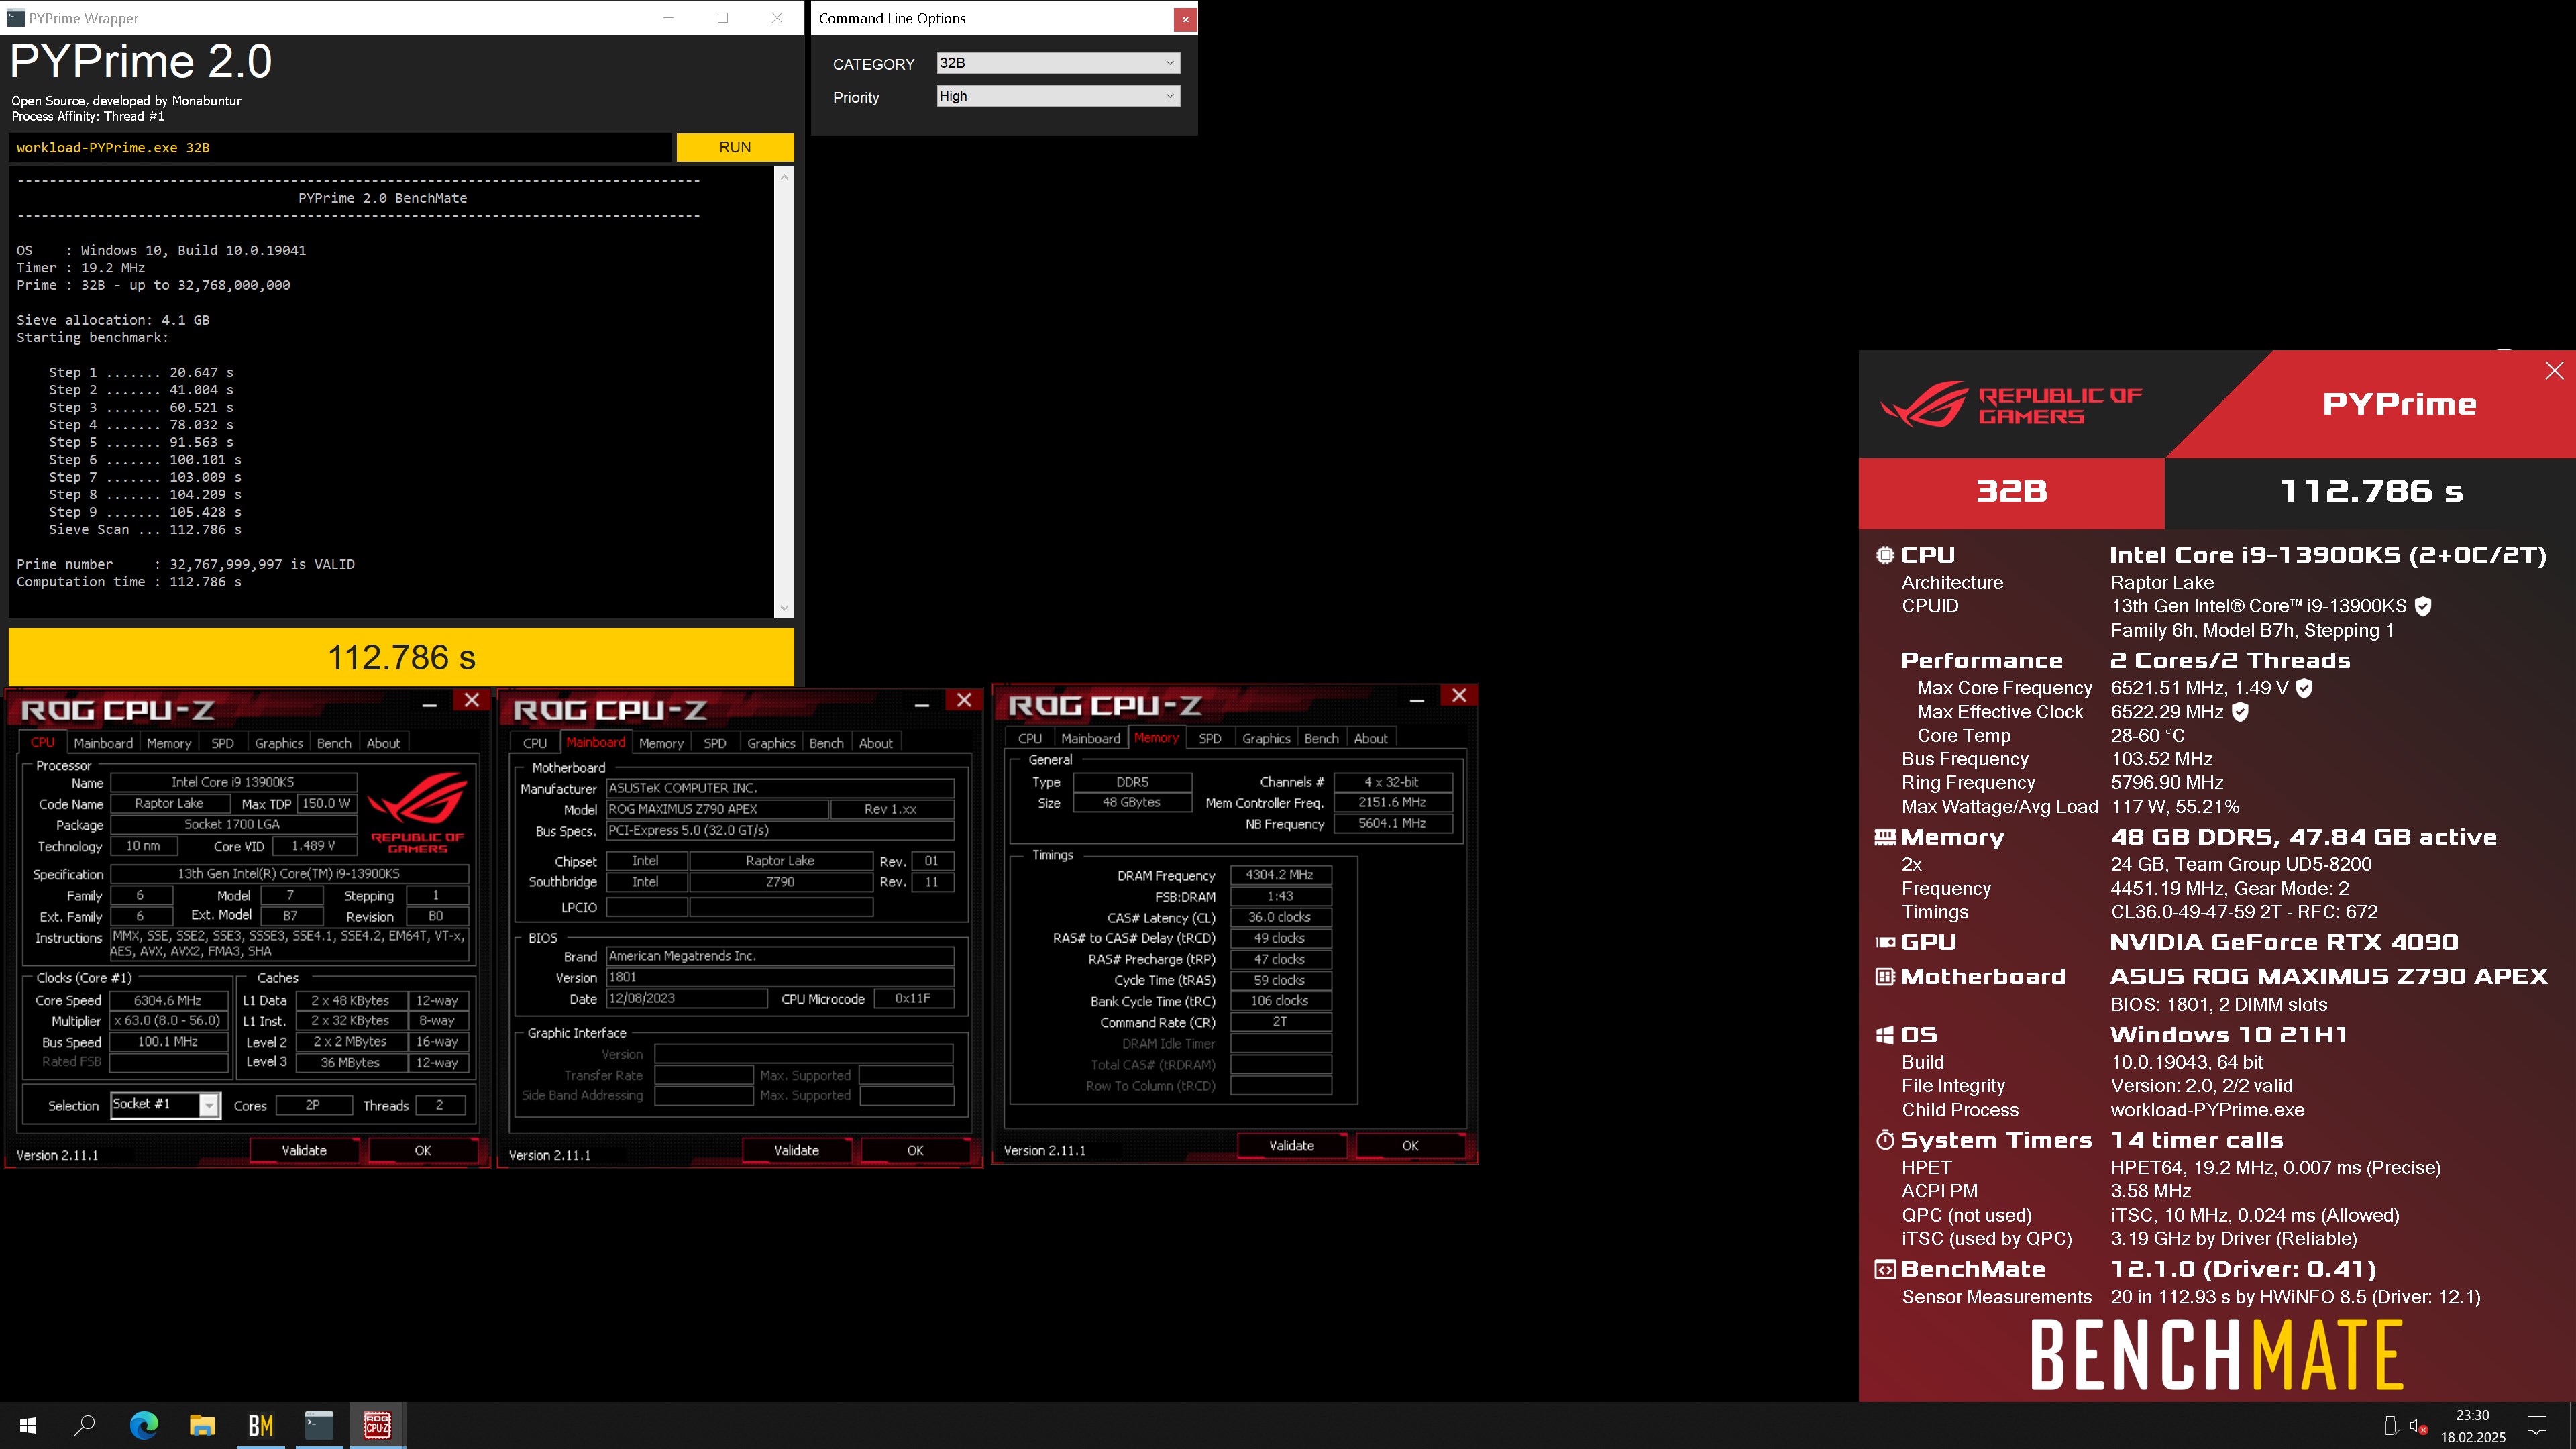
Task: Click scroll-down arrow of PYPrime console
Action: click(x=784, y=607)
